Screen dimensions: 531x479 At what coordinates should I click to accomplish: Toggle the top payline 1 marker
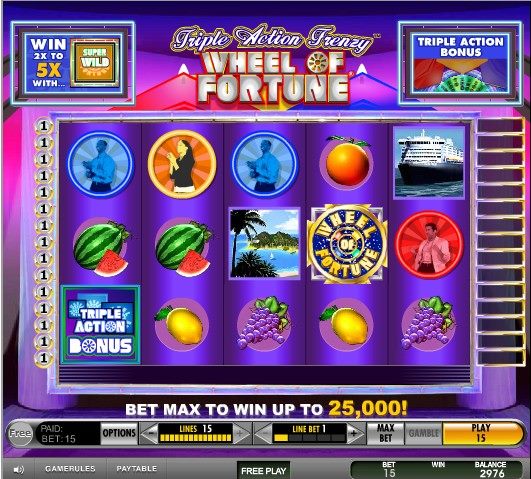[x=44, y=126]
